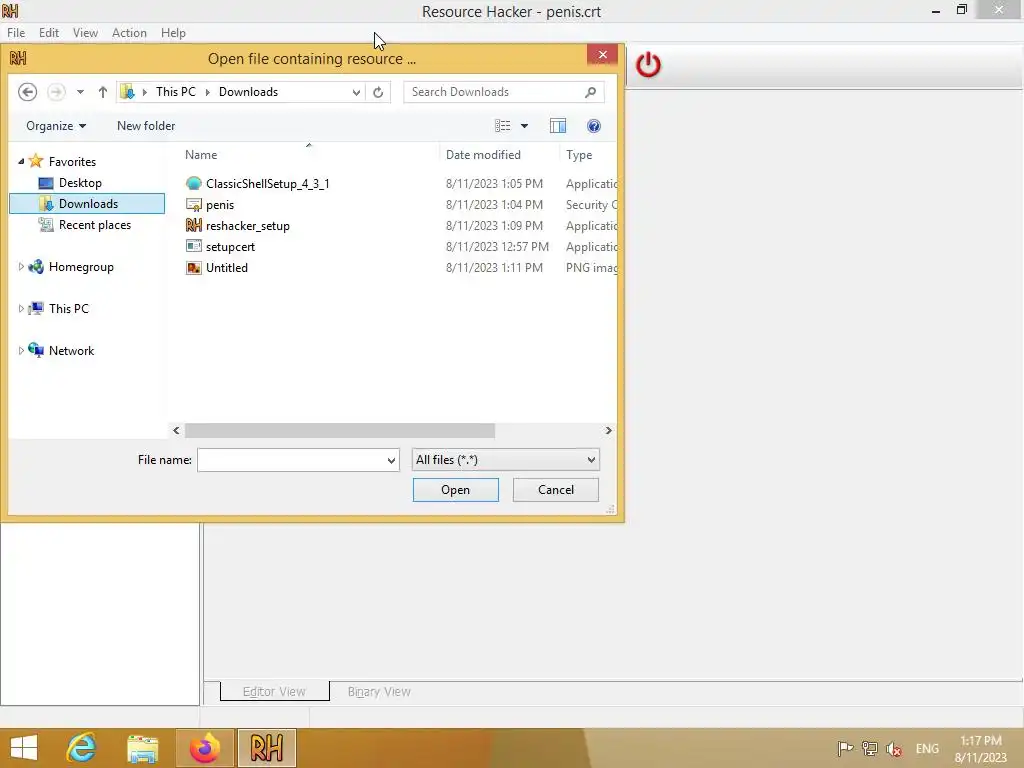Open view options dropdown arrow
Image resolution: width=1024 pixels, height=768 pixels.
click(x=524, y=125)
